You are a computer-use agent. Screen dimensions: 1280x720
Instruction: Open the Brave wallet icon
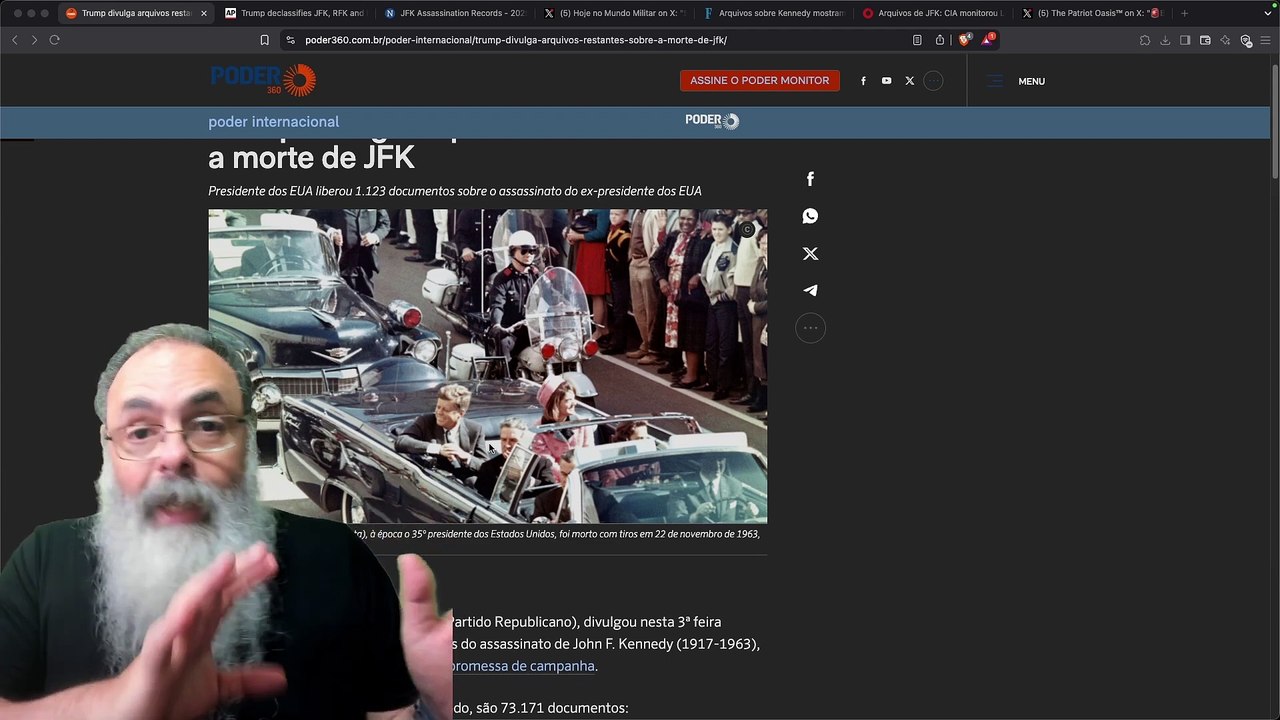click(x=1205, y=40)
